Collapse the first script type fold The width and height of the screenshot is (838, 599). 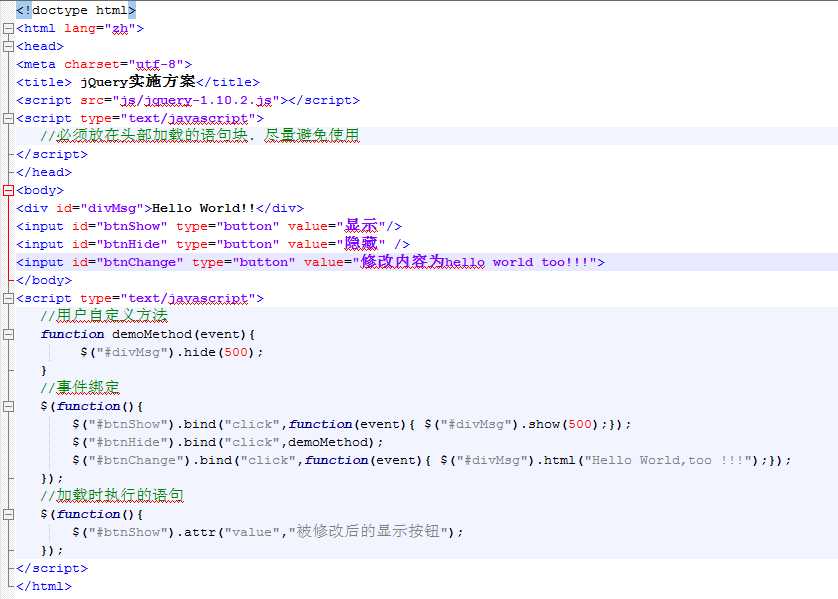click(8, 119)
